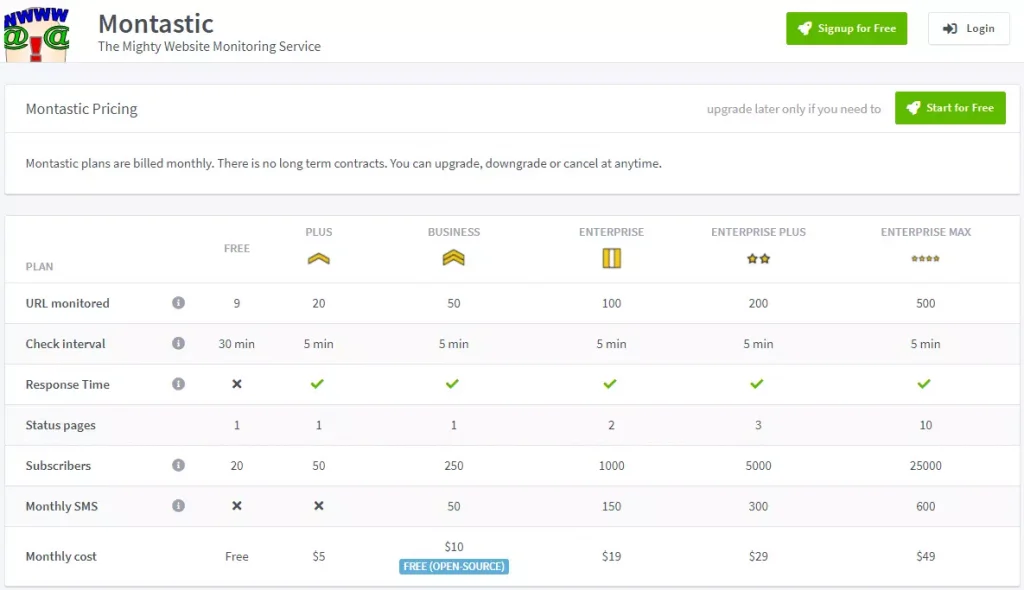Open the Login button
The image size is (1024, 590).
[x=968, y=29]
